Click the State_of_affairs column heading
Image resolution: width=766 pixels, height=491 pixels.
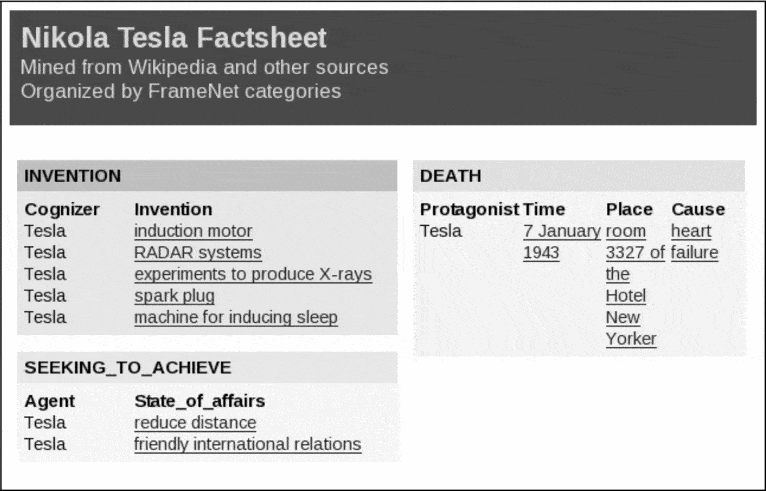tap(199, 401)
